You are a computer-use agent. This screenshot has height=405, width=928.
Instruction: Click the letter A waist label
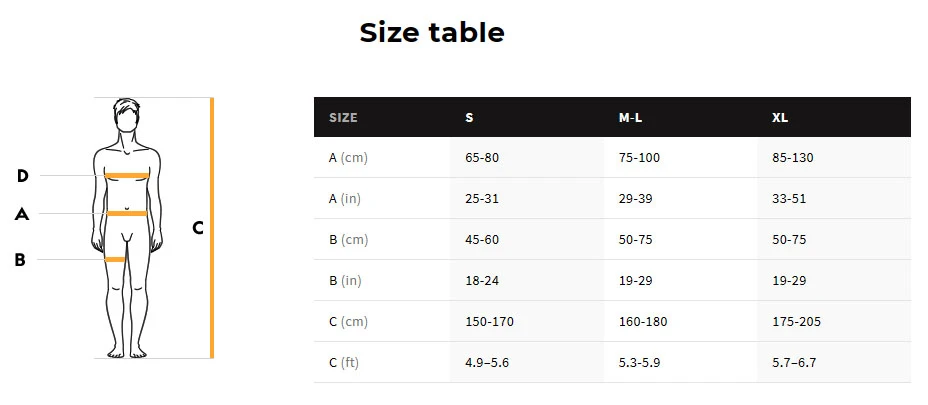23,214
